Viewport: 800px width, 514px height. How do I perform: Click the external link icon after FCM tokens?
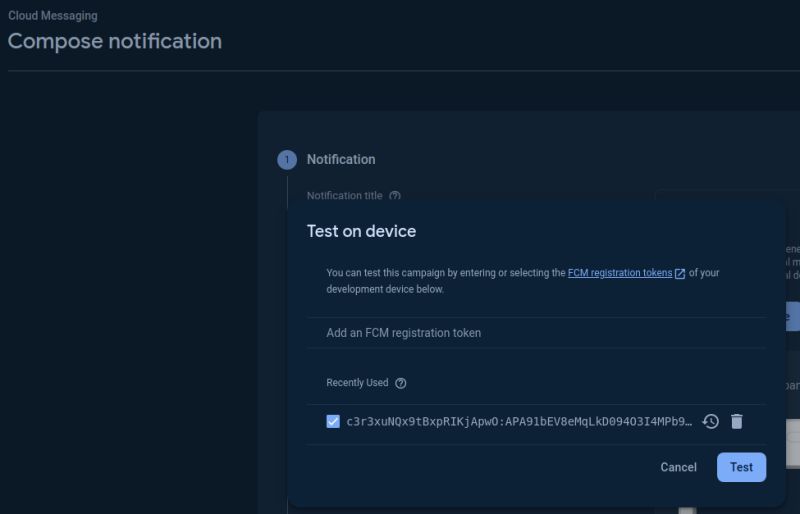[x=680, y=274]
